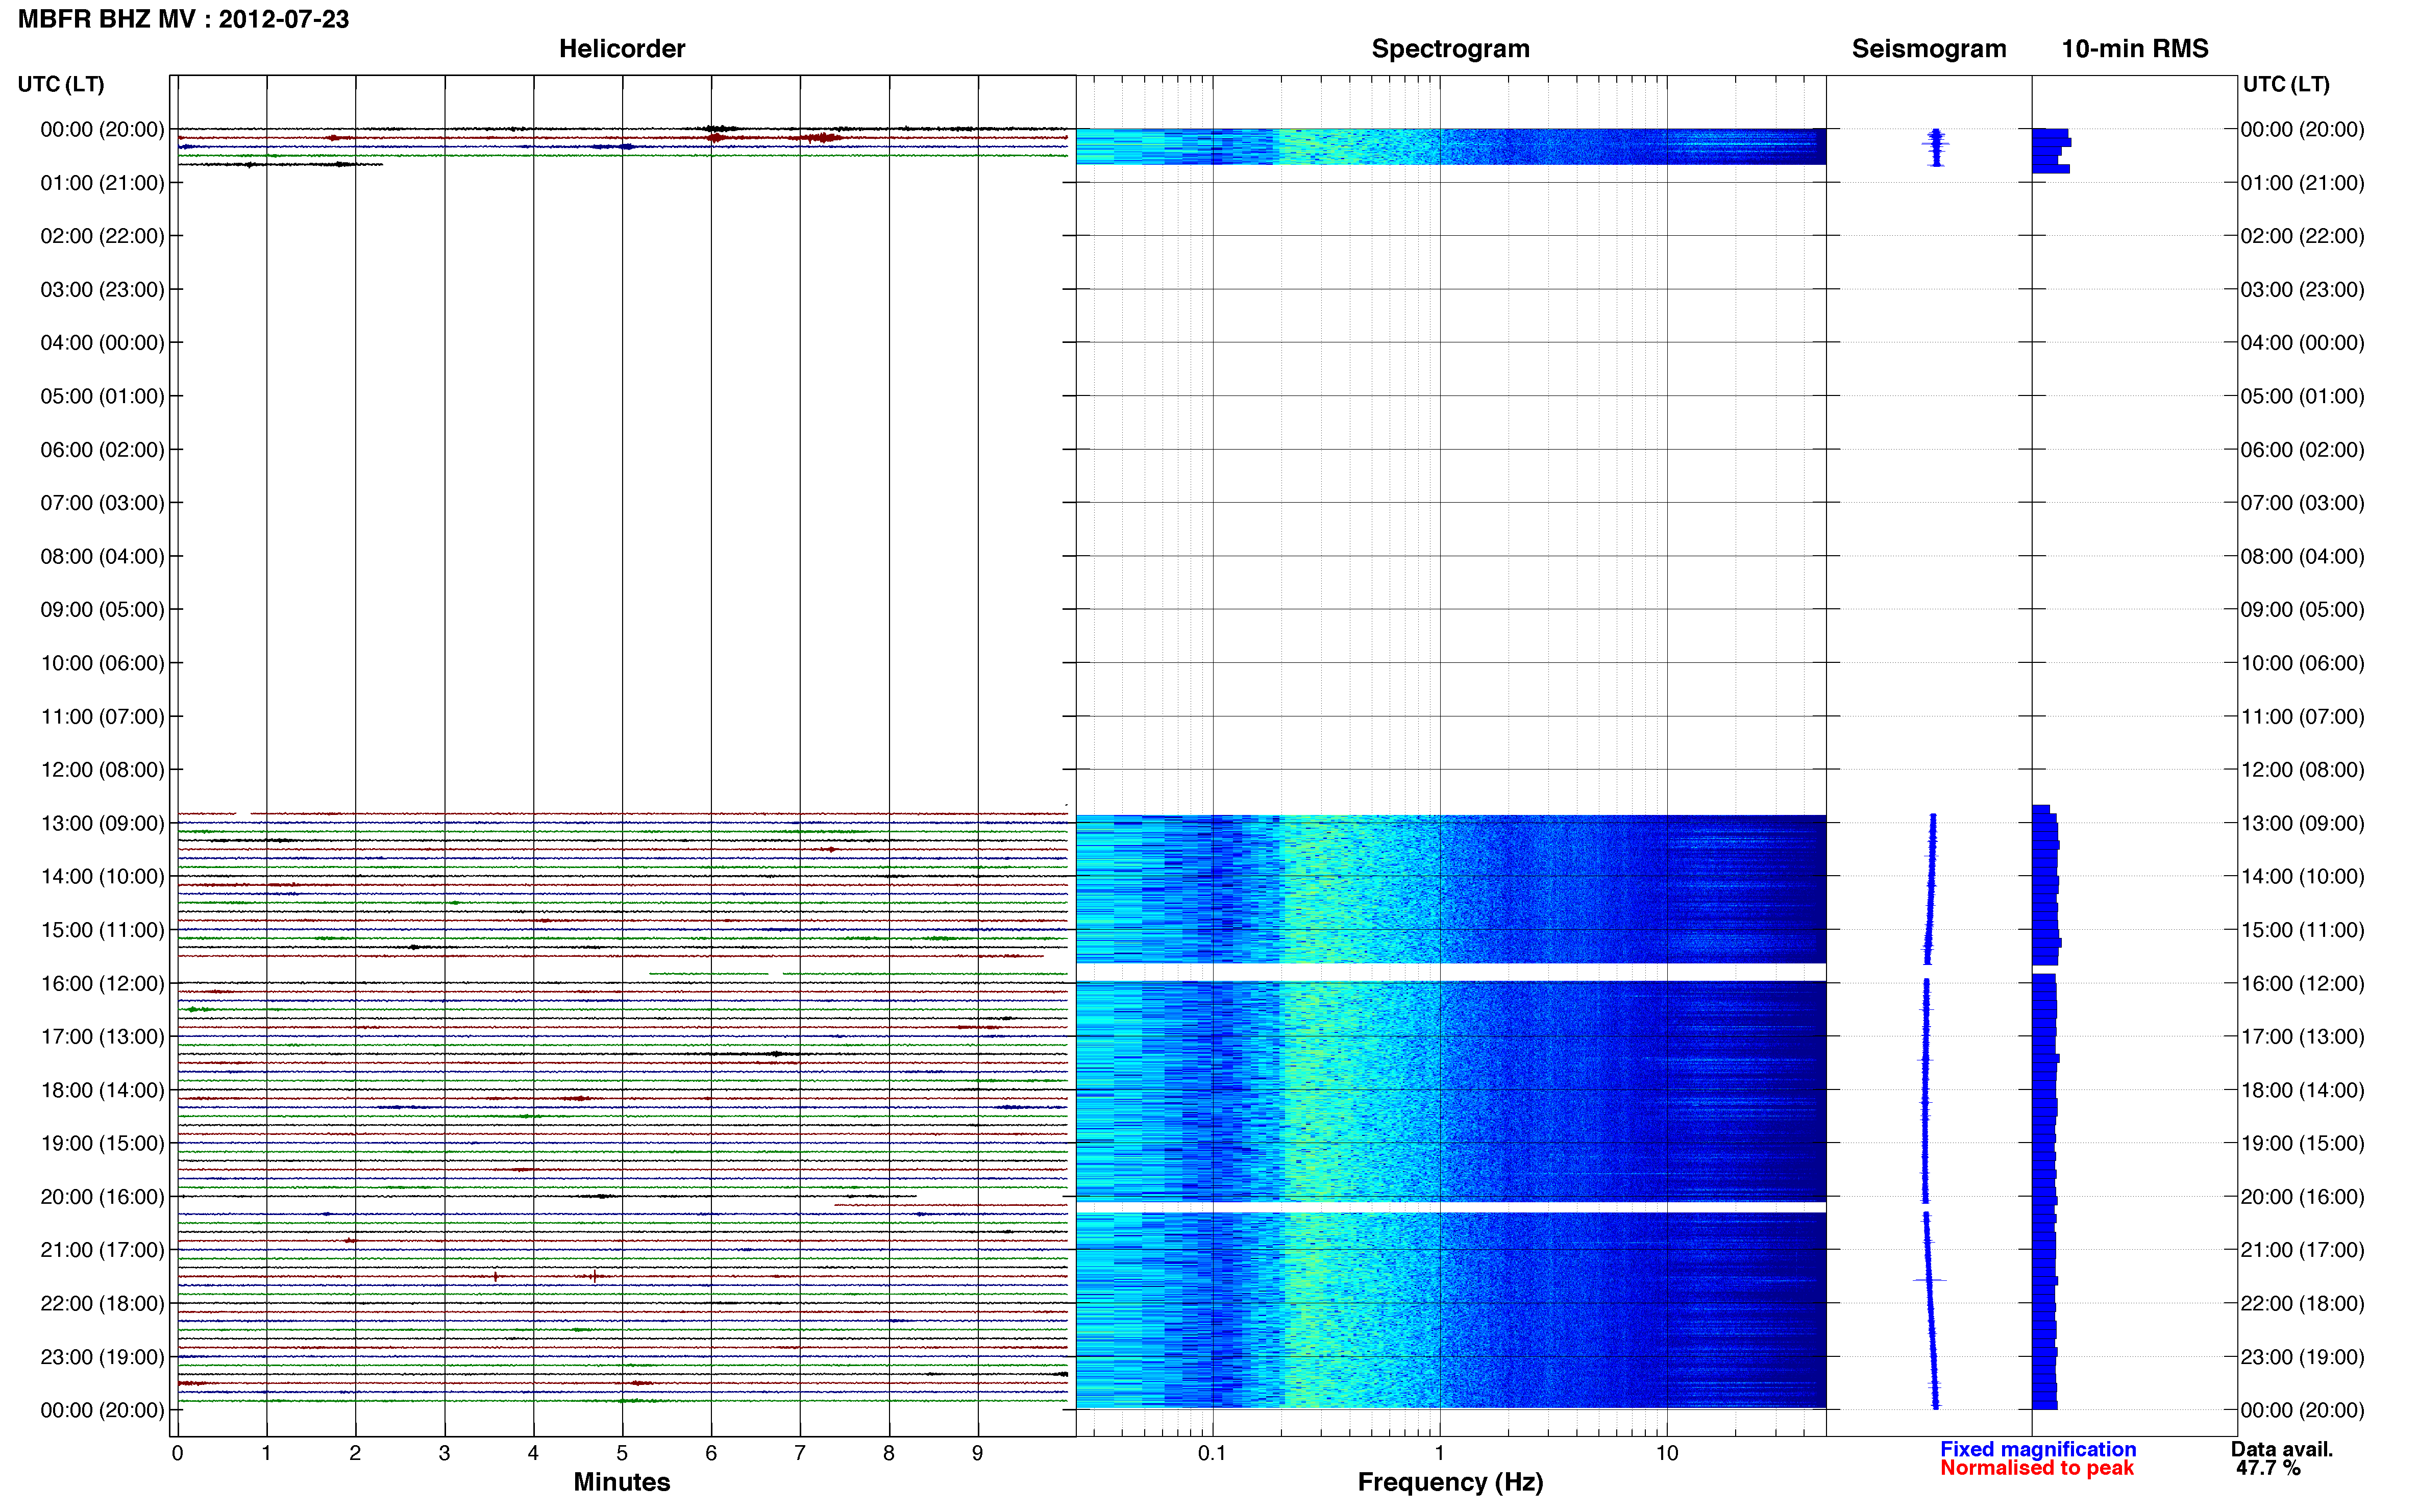This screenshot has height=1512, width=2419.
Task: Select the Spectrogram panel heading
Action: pyautogui.click(x=1450, y=49)
